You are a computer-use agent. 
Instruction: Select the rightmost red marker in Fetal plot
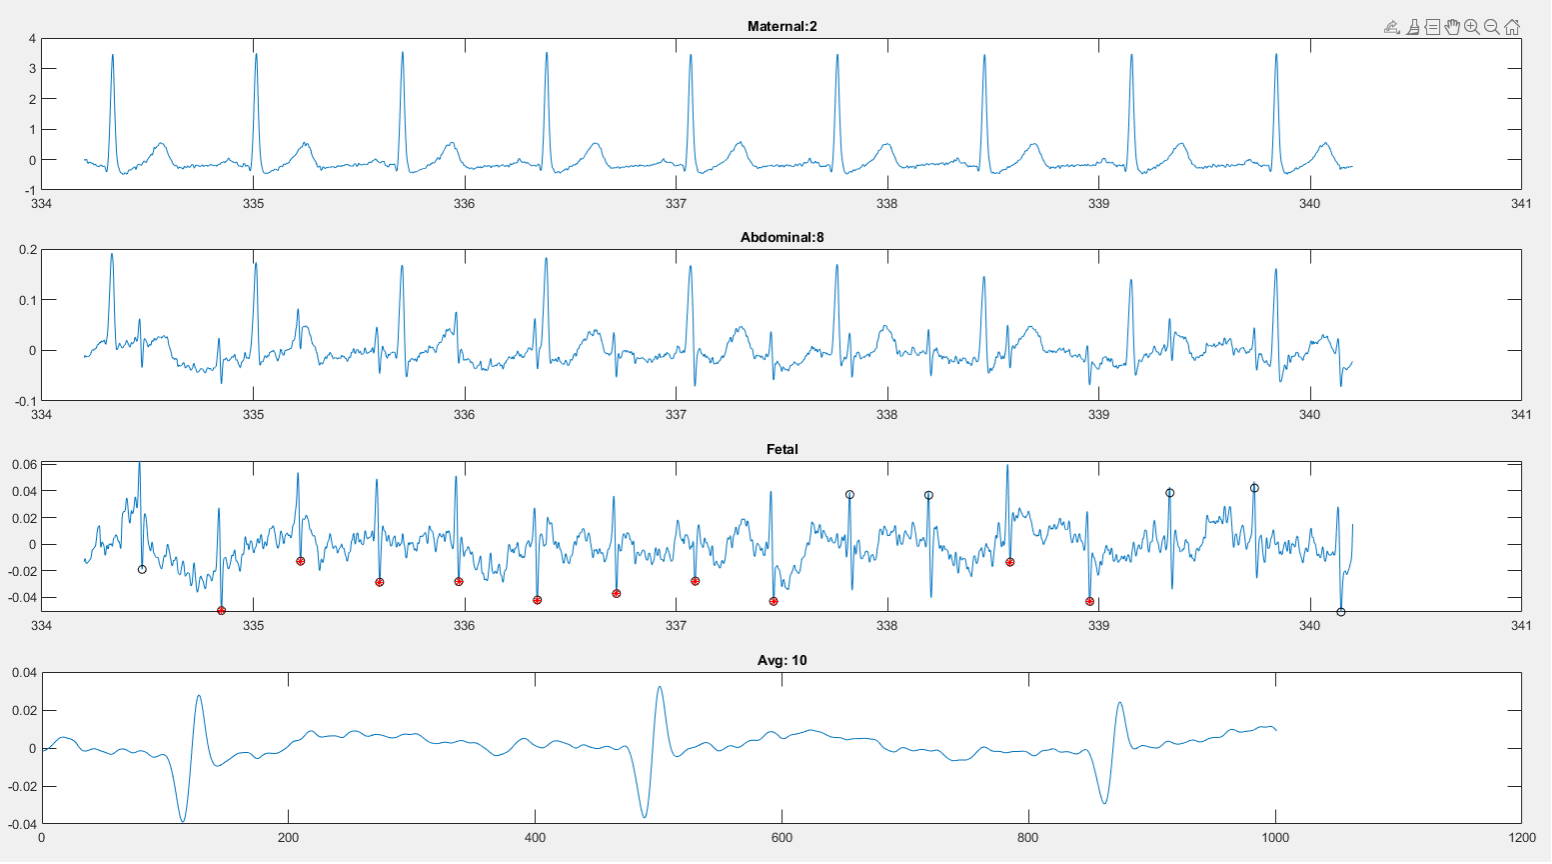(1089, 601)
